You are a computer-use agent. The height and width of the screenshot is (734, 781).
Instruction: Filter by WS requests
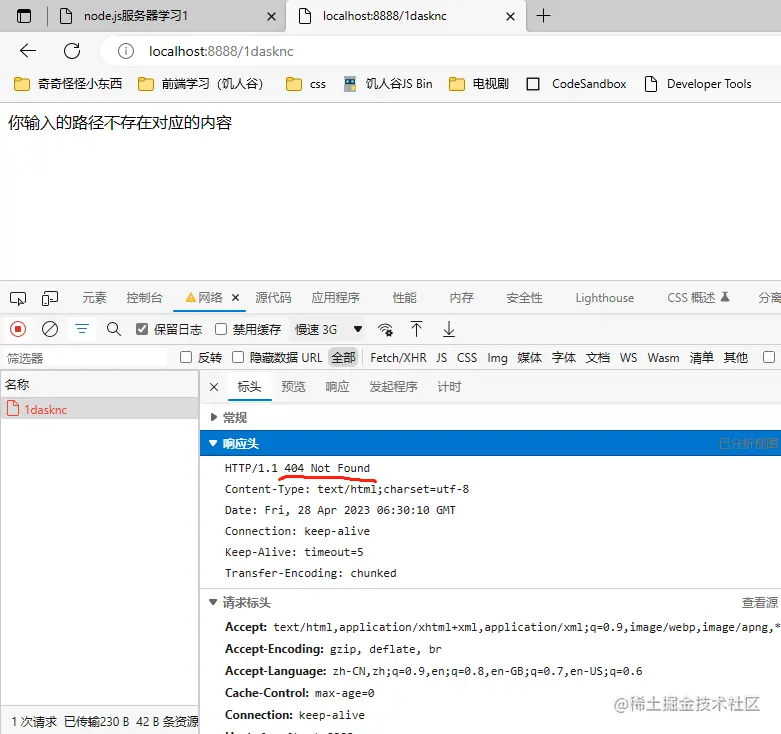pyautogui.click(x=628, y=358)
